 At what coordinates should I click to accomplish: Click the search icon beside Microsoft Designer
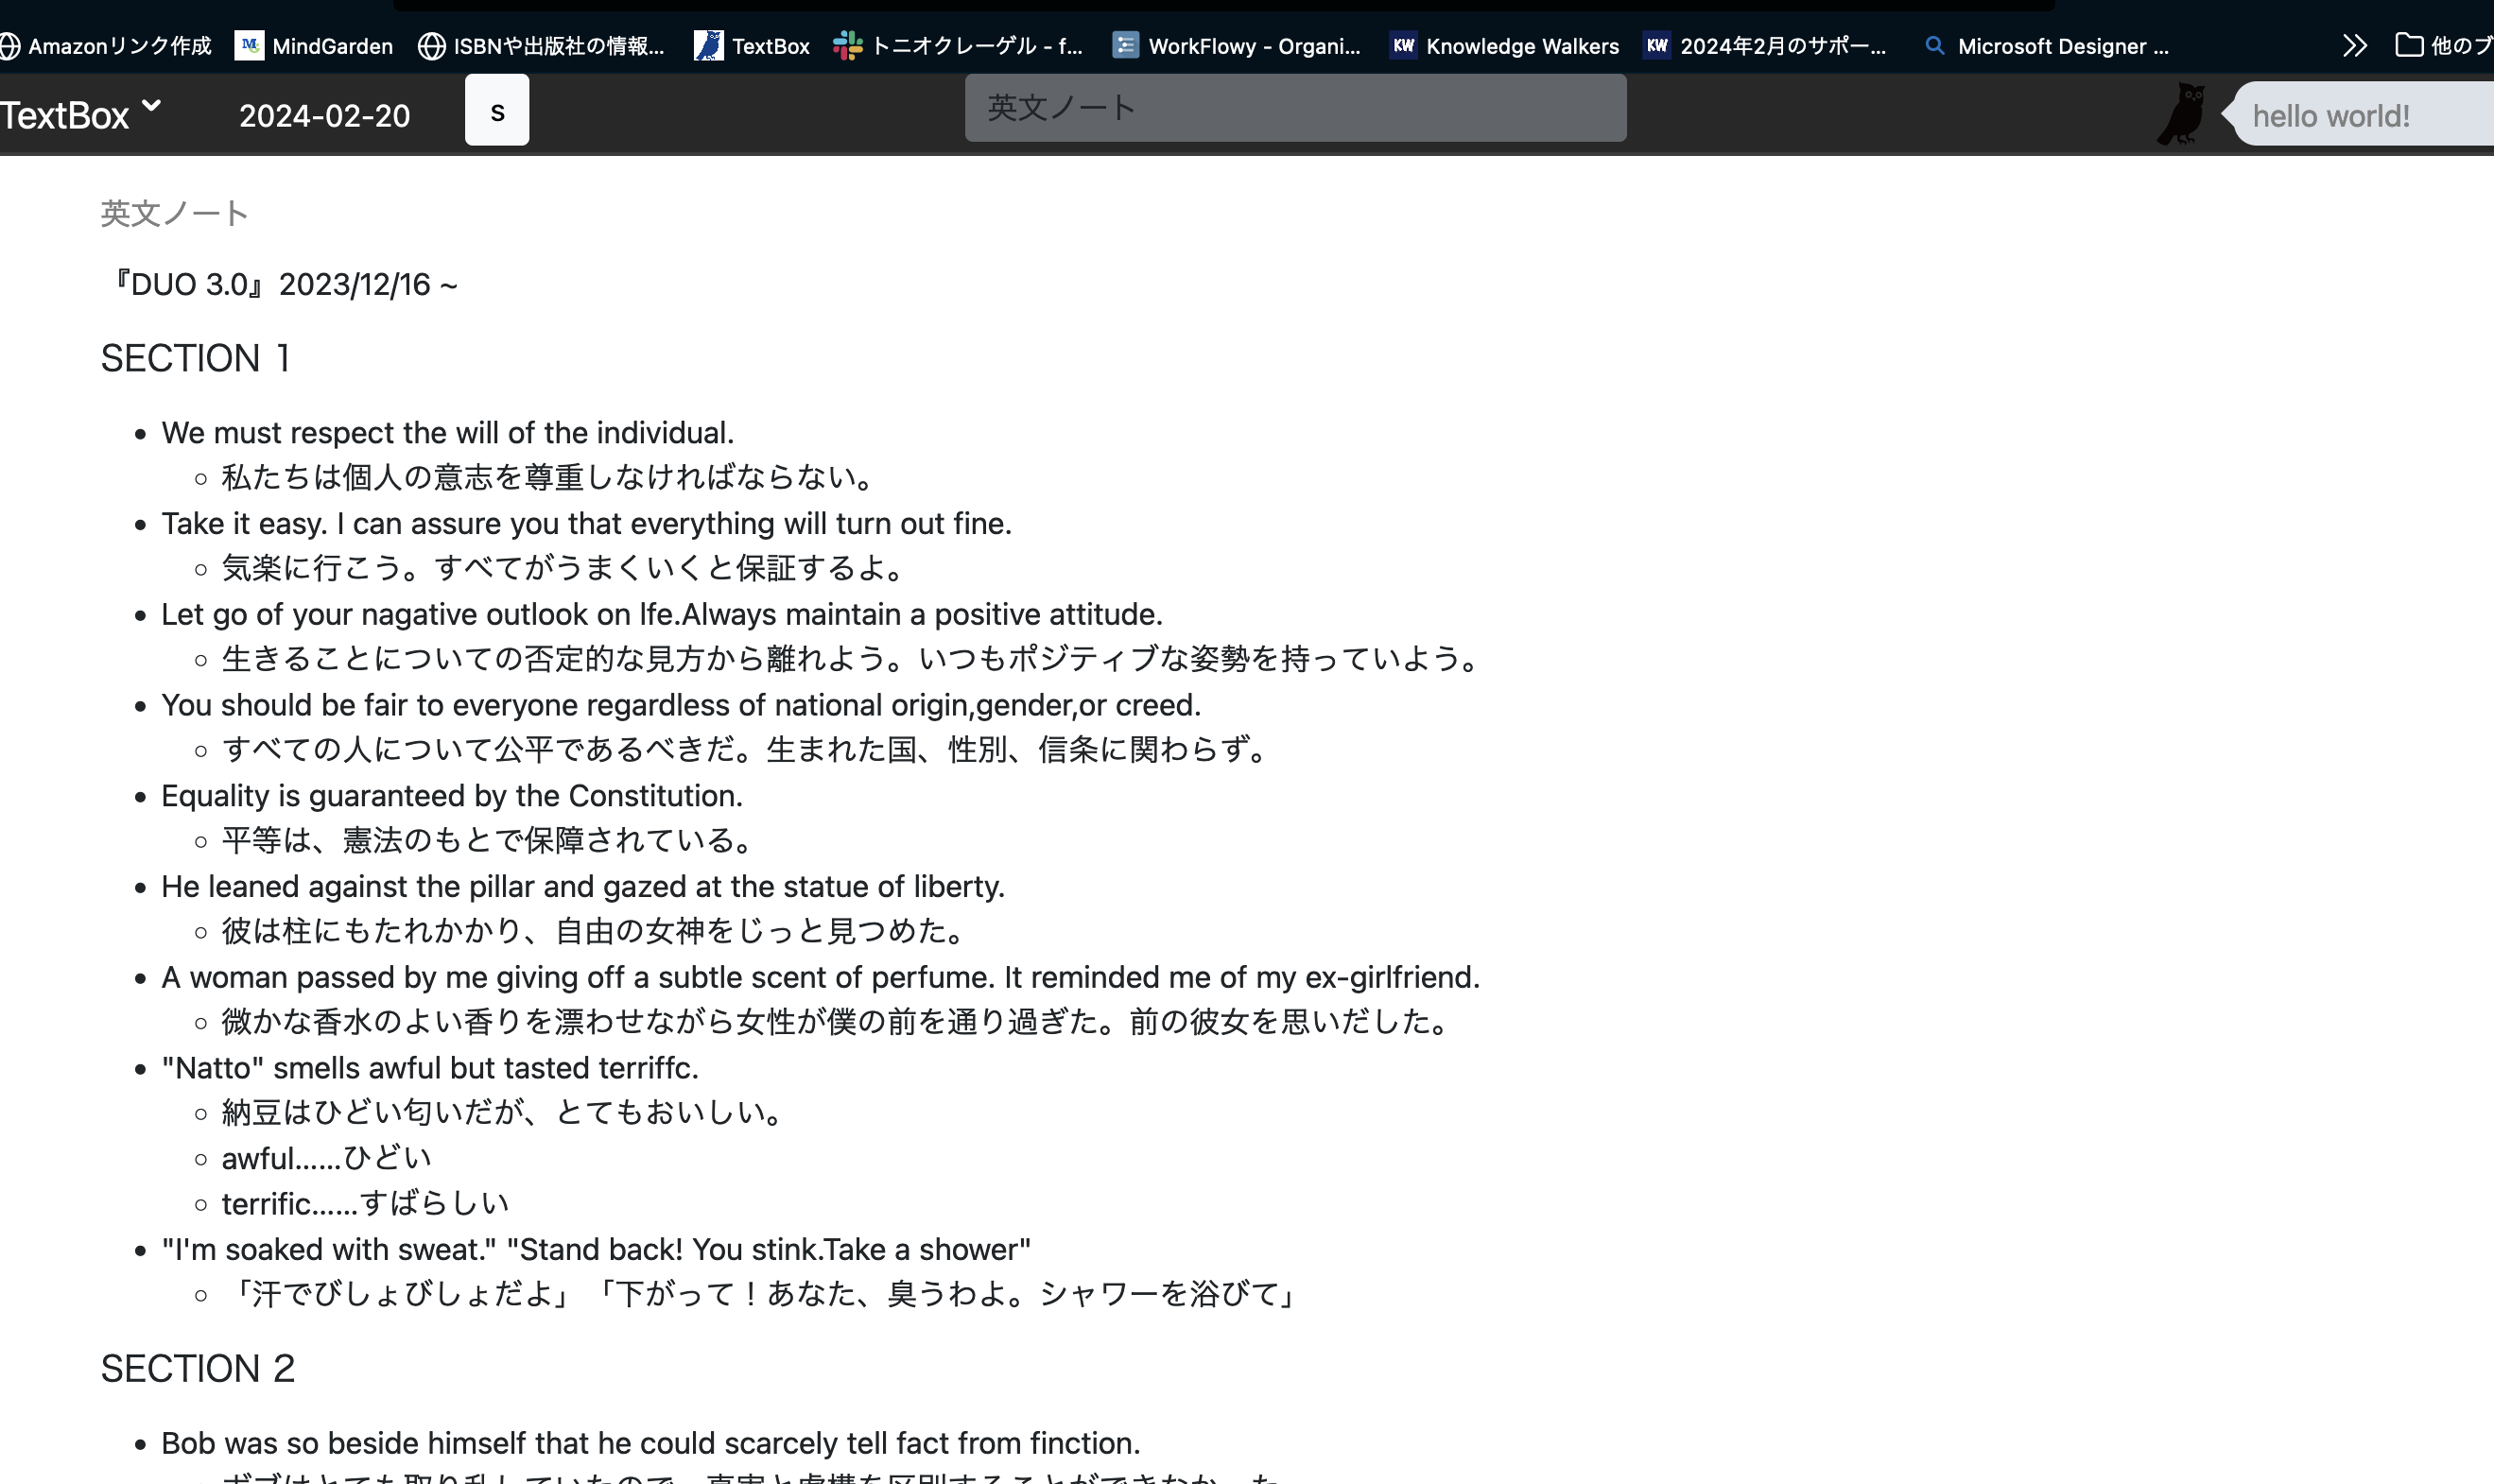pos(1935,45)
